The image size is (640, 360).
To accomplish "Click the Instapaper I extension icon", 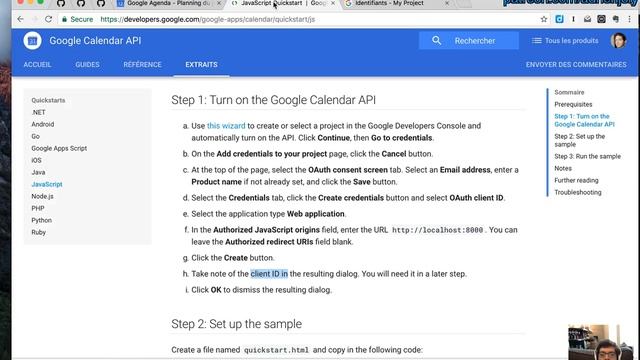I will [573, 19].
